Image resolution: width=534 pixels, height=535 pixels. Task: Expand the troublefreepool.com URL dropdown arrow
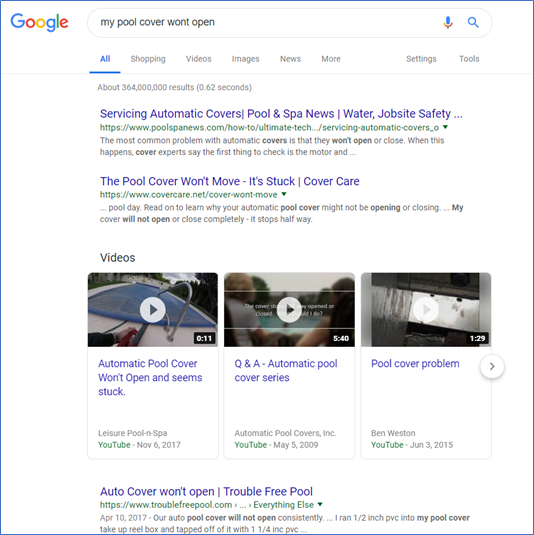[x=320, y=504]
